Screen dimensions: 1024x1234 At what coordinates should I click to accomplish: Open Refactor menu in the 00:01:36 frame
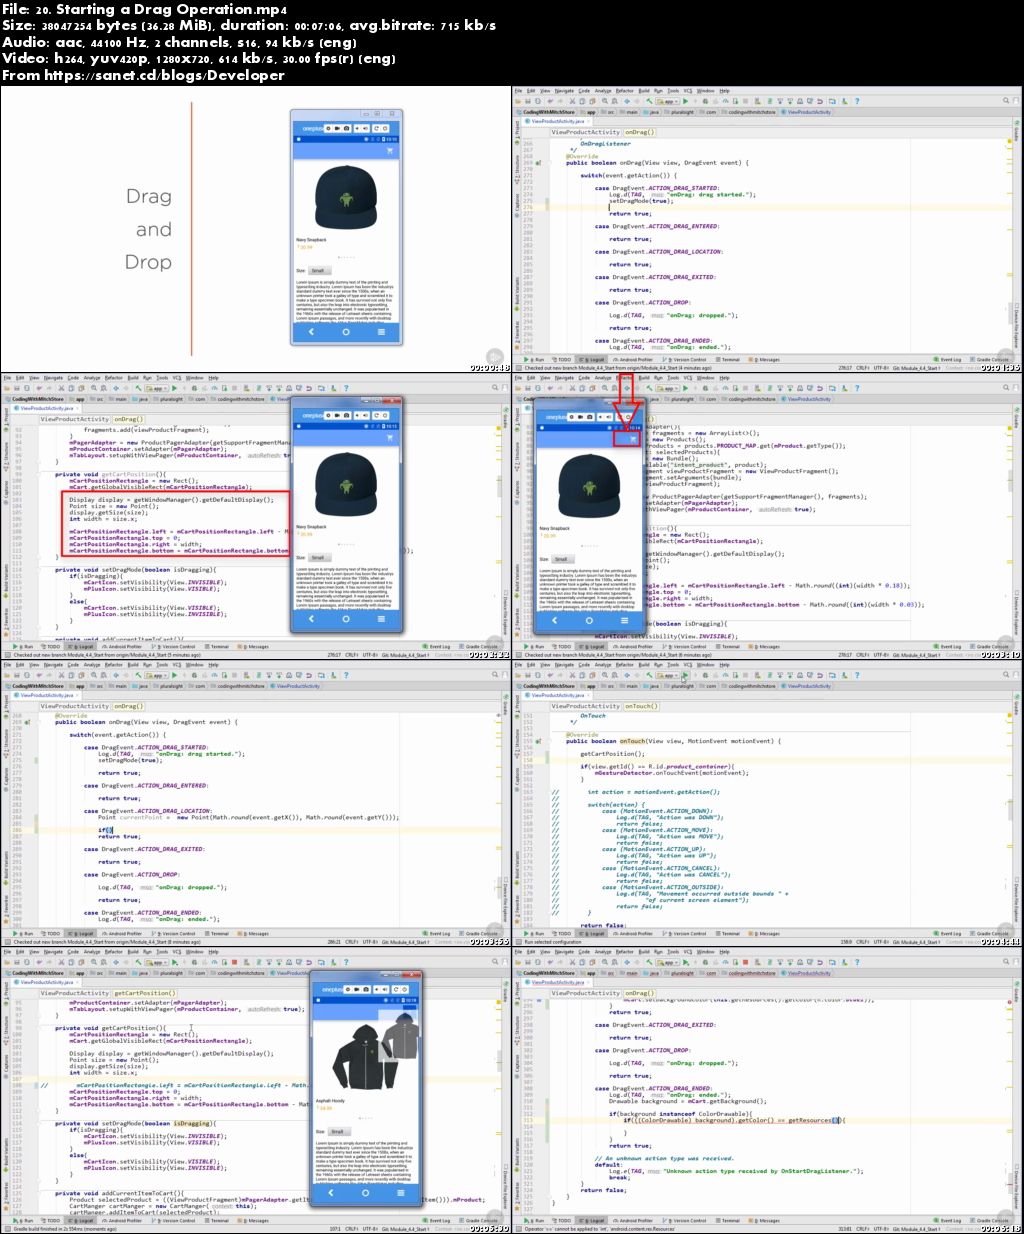pos(624,91)
